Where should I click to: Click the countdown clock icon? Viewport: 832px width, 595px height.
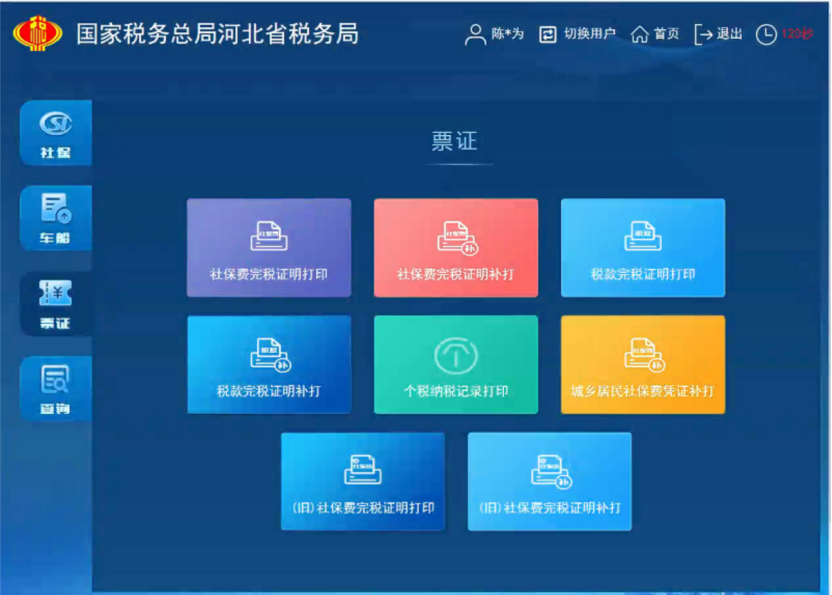765,34
